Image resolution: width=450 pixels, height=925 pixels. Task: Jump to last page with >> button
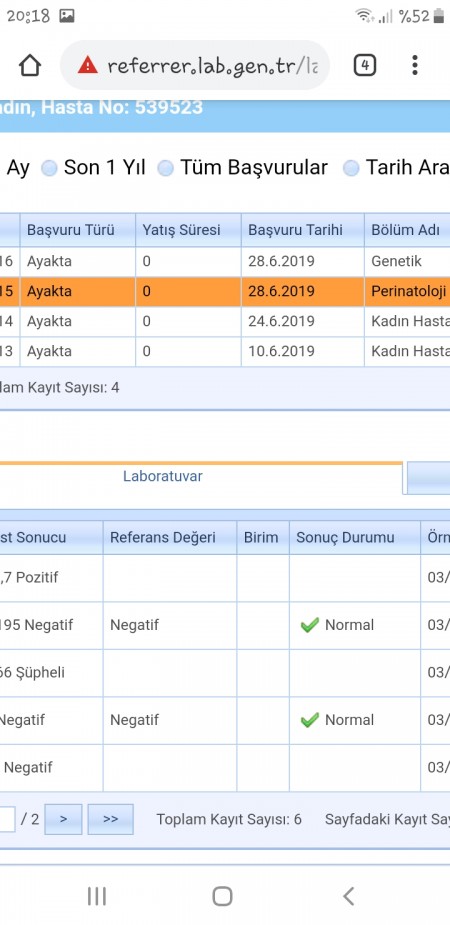click(x=110, y=819)
